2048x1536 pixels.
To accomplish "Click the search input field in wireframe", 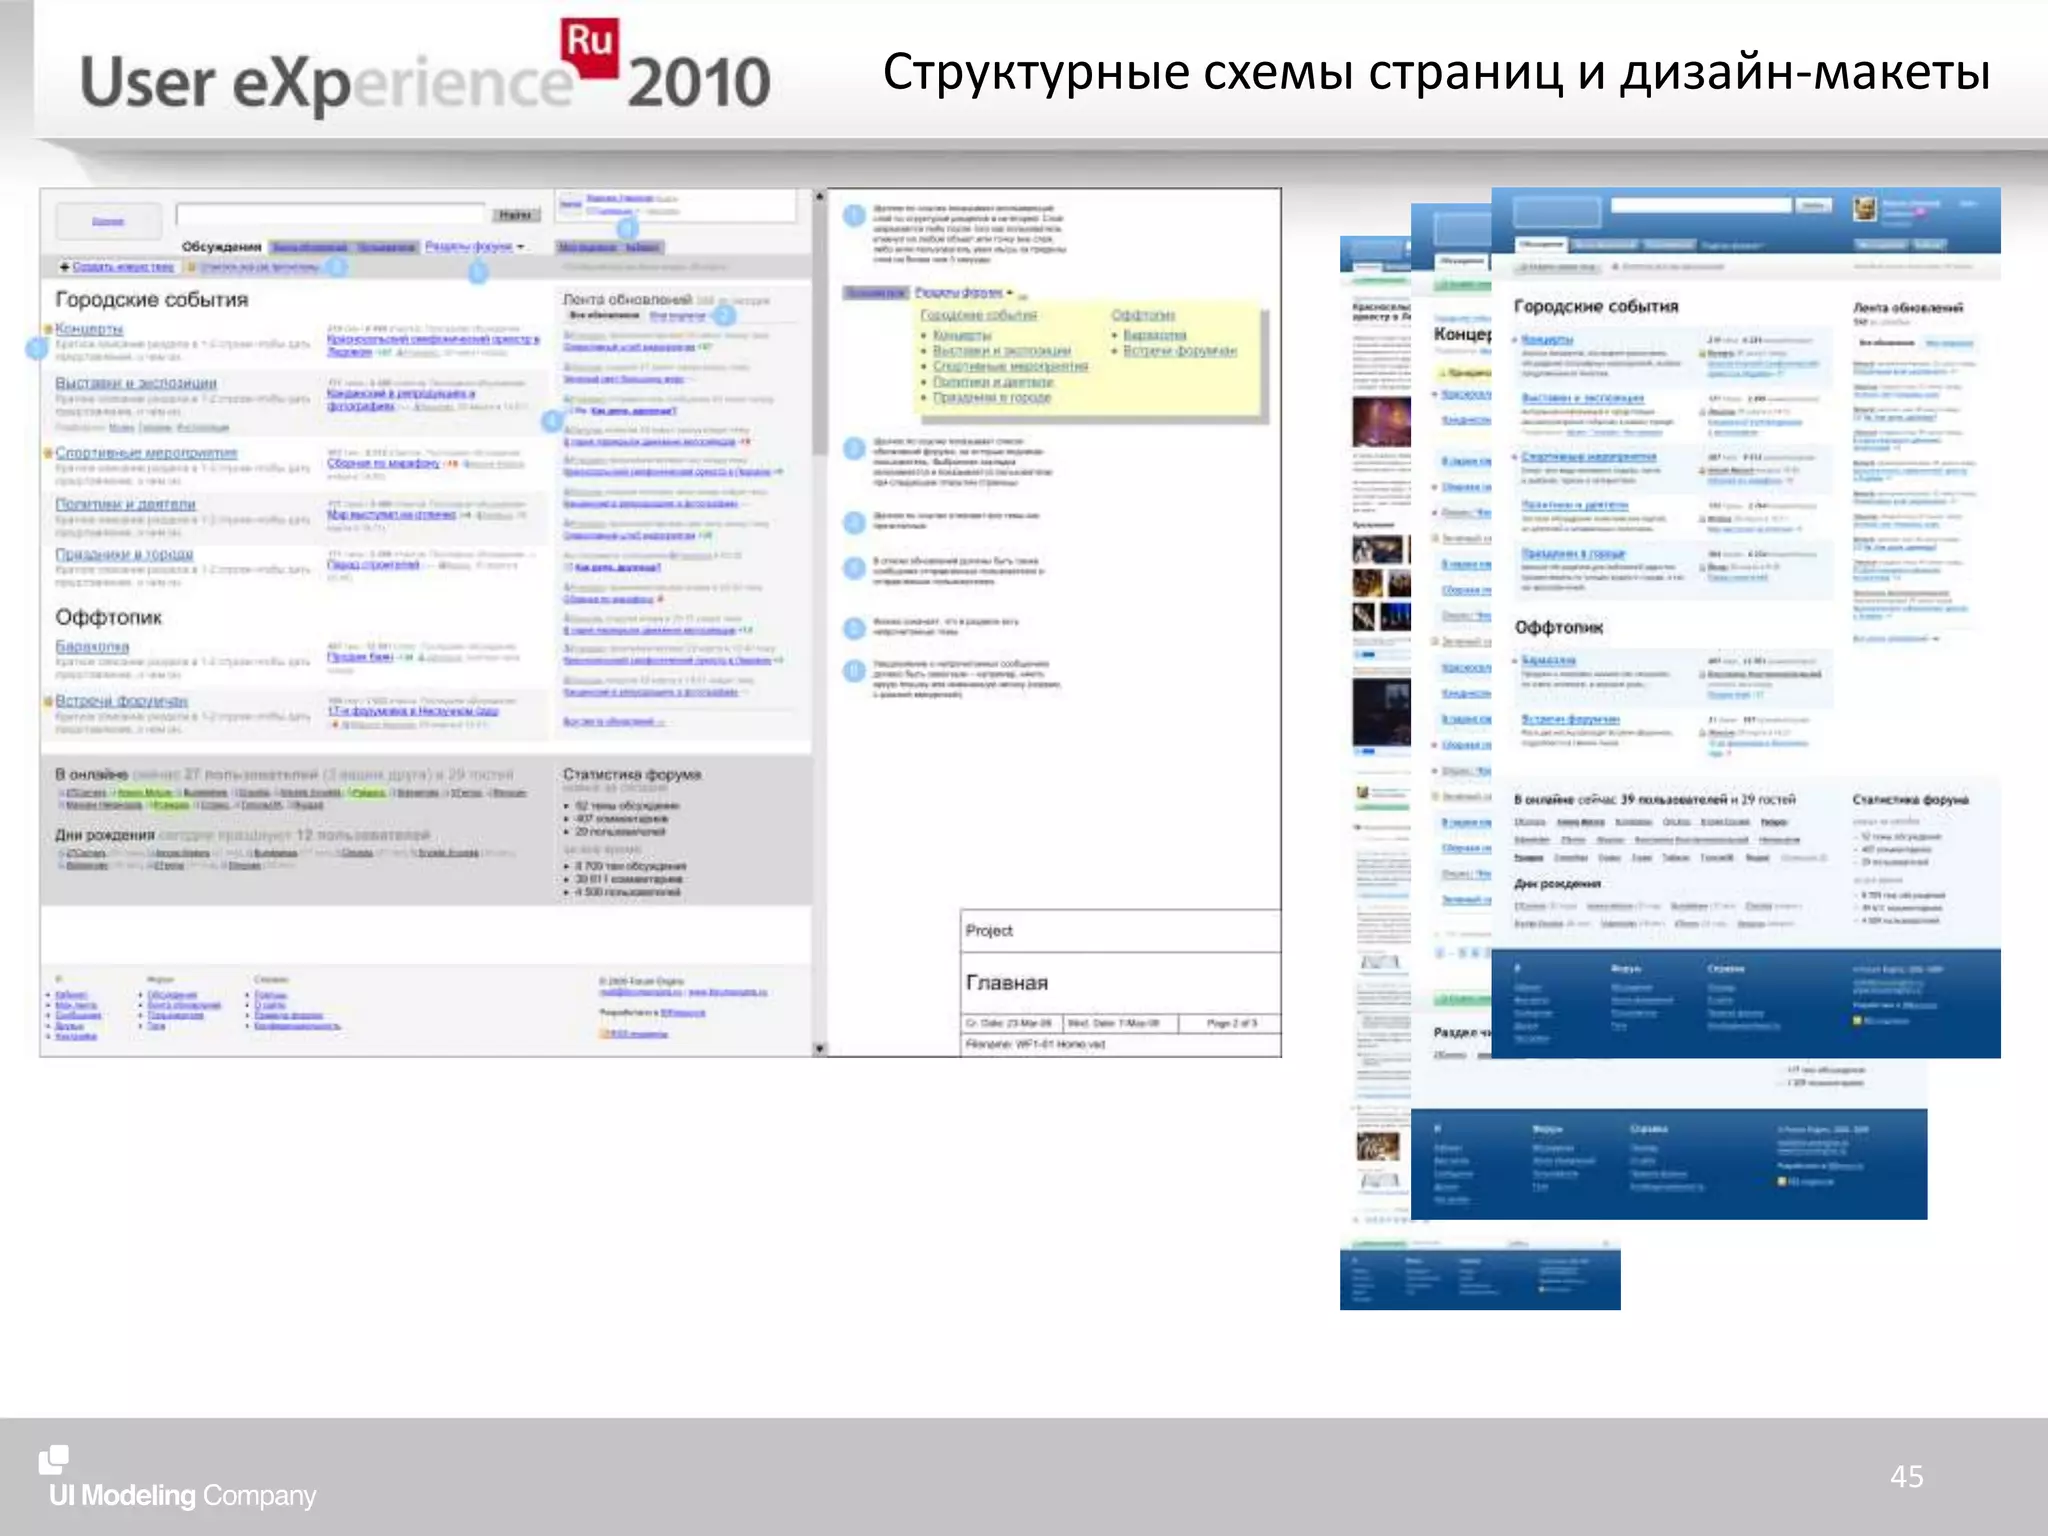I will (x=330, y=214).
